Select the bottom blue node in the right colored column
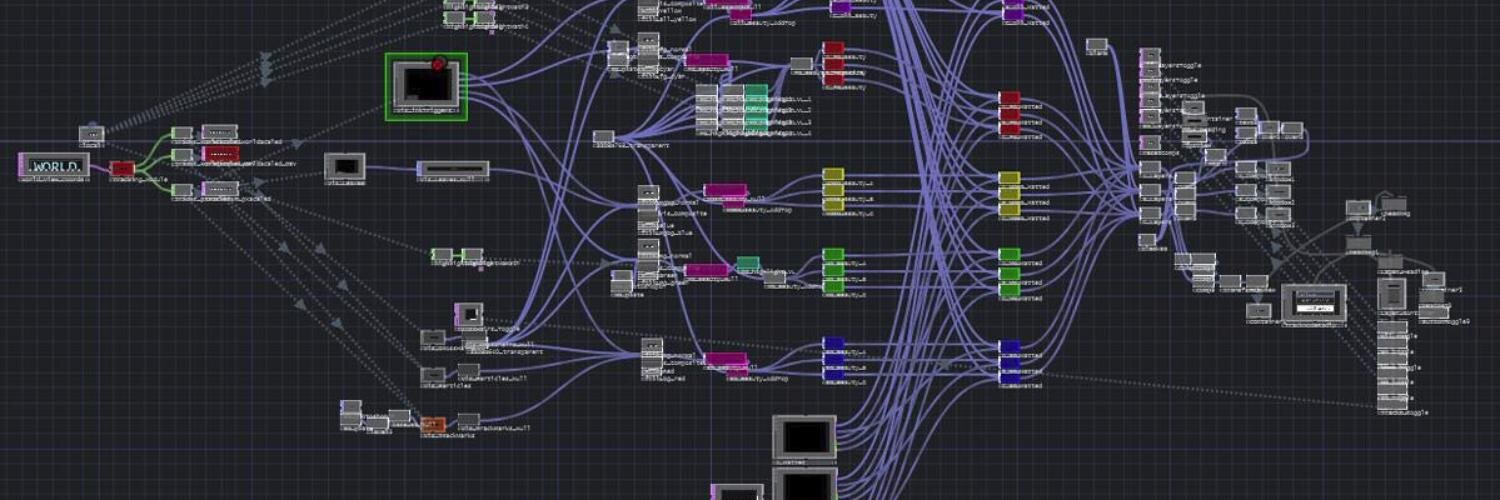This screenshot has height=500, width=1500. (1010, 377)
